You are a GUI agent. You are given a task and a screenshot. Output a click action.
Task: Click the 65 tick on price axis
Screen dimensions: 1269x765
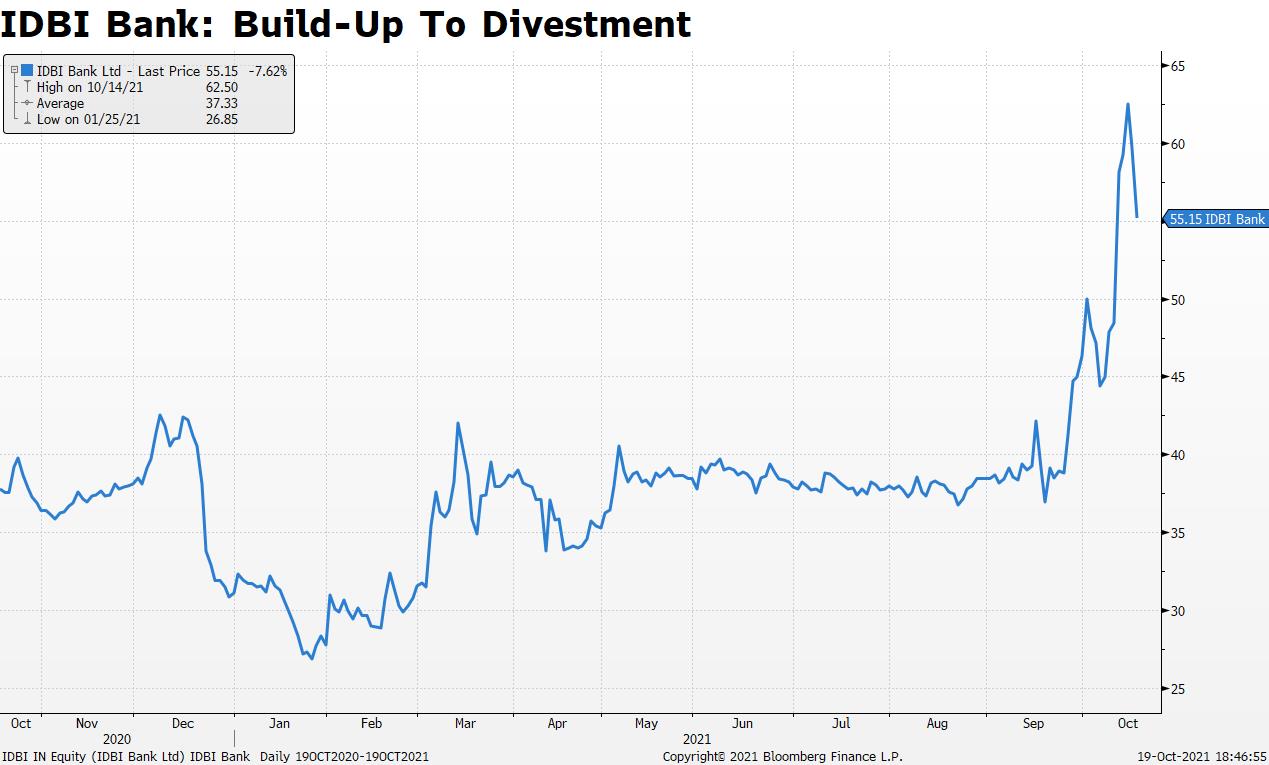1176,66
